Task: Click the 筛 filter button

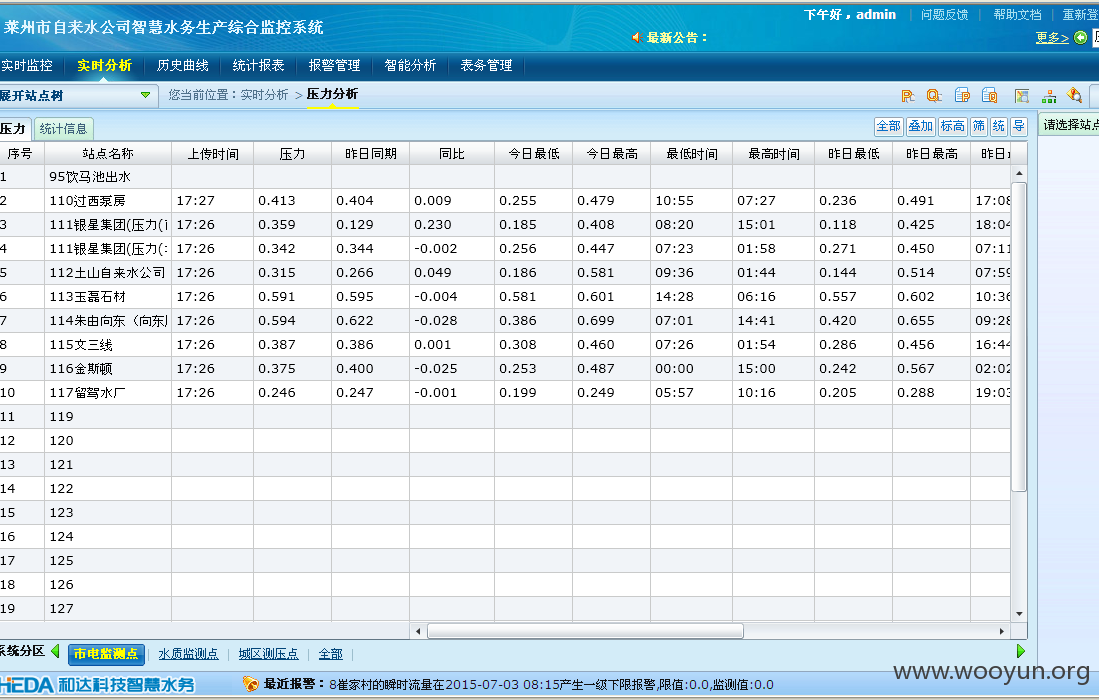Action: 978,126
